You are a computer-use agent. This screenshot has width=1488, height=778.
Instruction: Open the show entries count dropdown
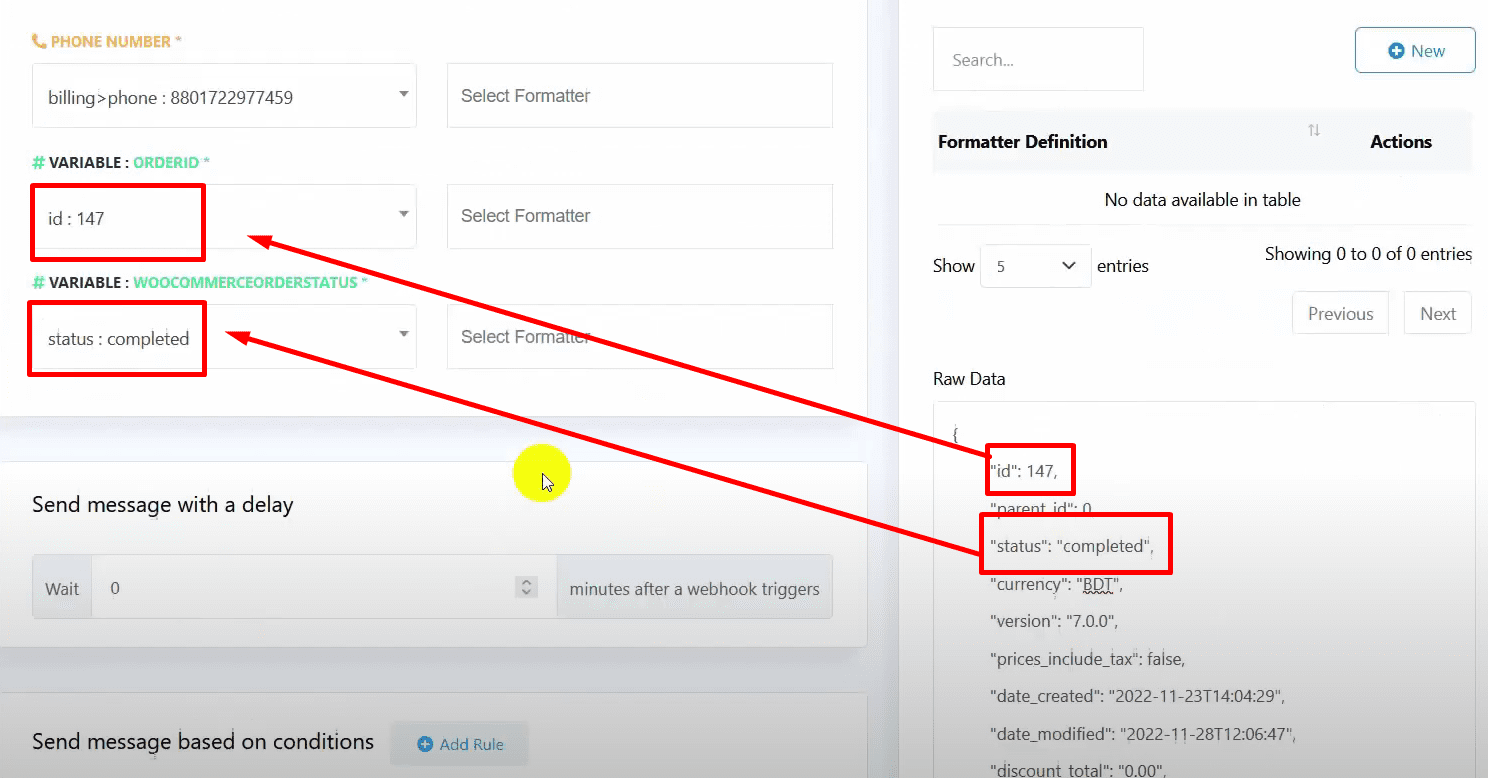[1035, 266]
